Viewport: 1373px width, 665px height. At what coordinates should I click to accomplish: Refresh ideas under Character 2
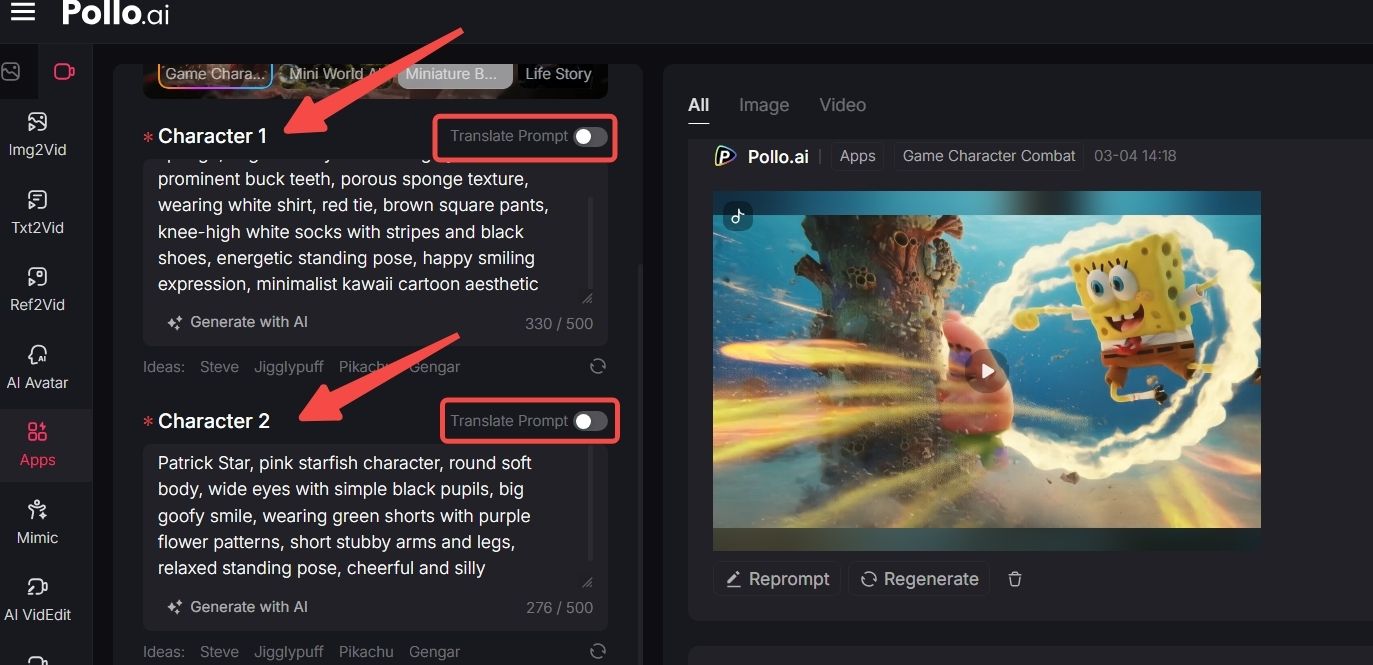point(598,651)
